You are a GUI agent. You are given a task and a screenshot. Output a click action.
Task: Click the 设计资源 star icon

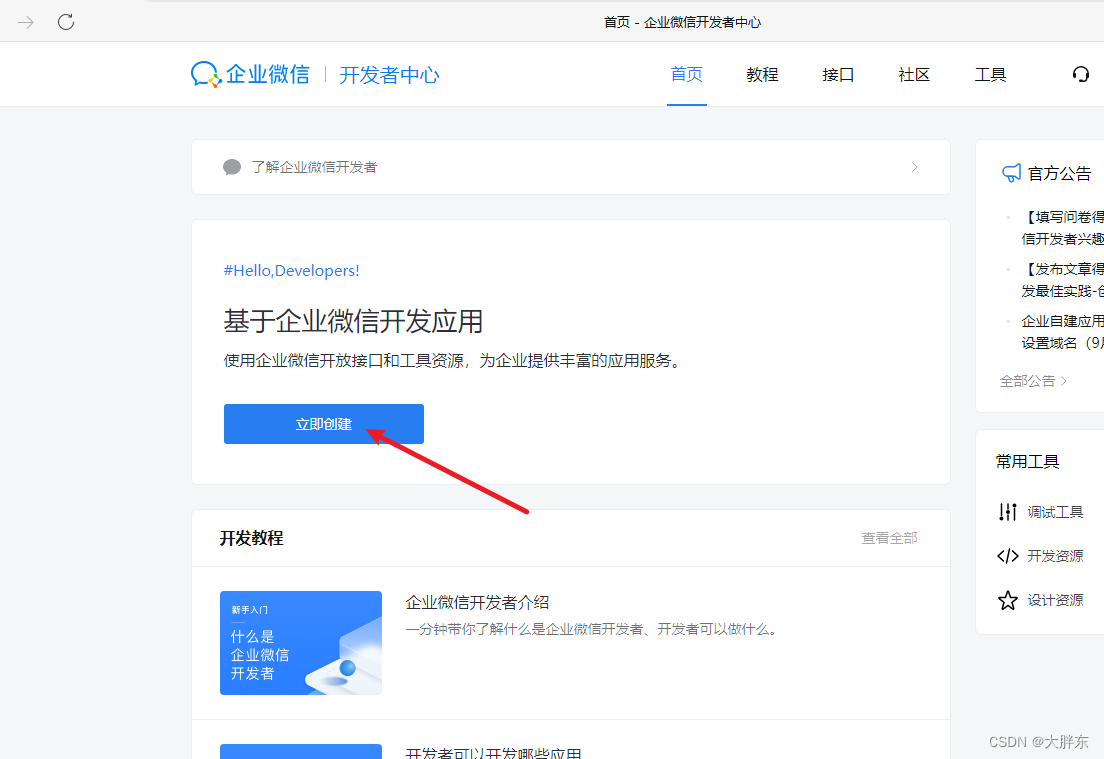click(x=1008, y=601)
